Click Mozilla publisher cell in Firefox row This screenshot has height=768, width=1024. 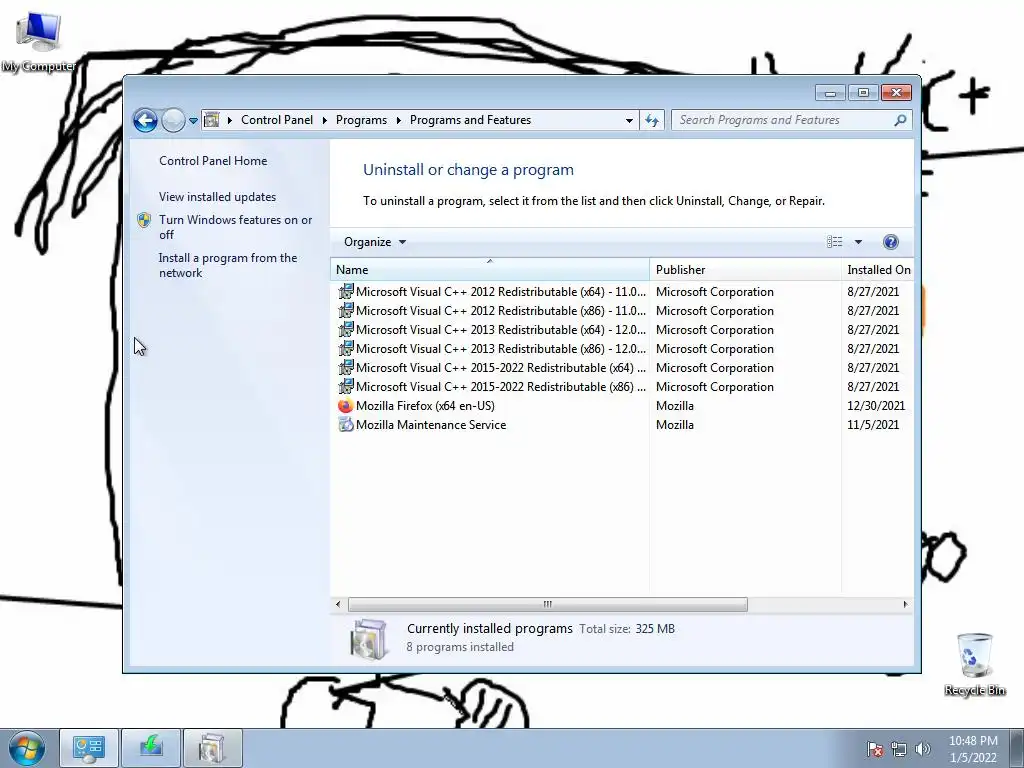(675, 406)
